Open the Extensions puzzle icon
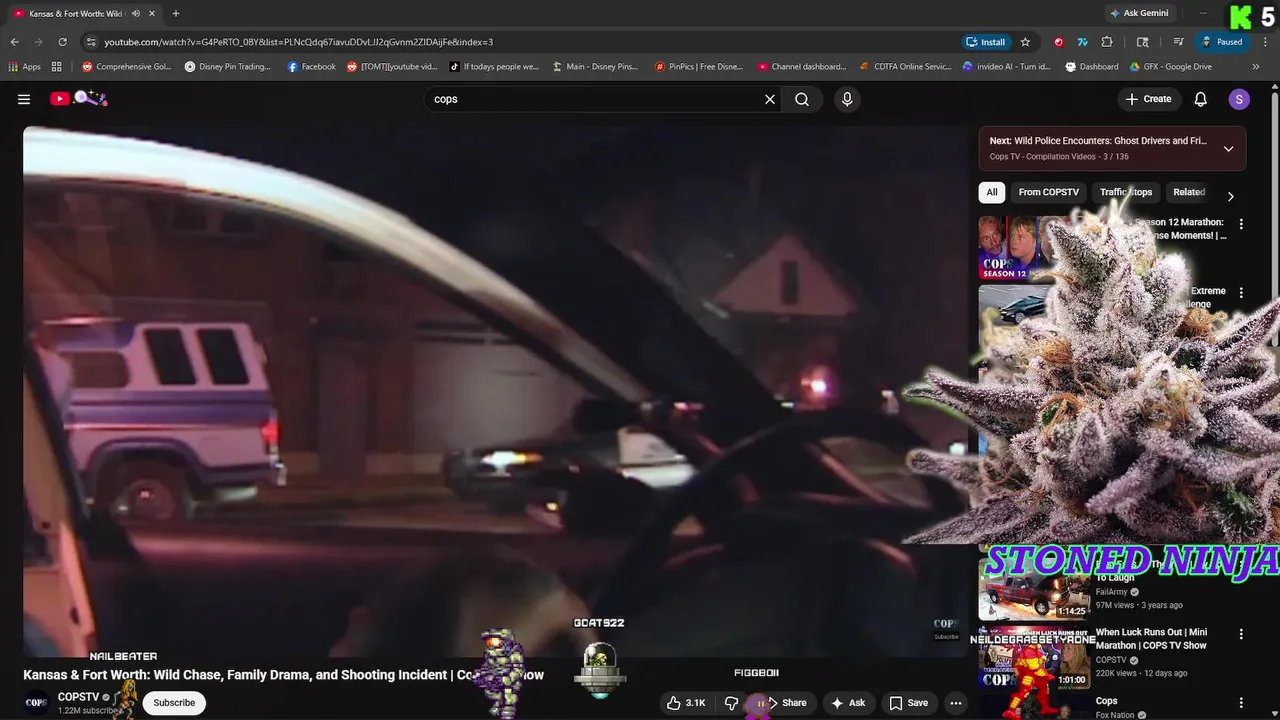1280x720 pixels. 1107,42
